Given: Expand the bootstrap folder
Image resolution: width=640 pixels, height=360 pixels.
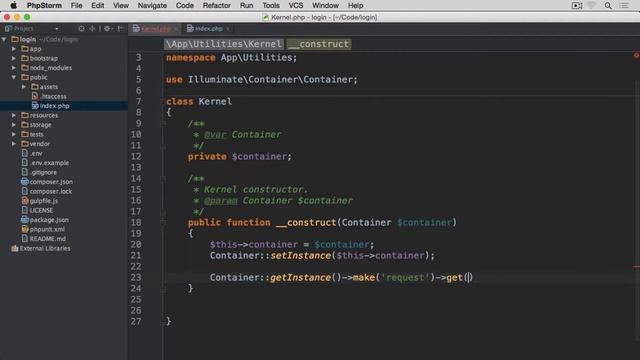Looking at the screenshot, I should pos(14,58).
